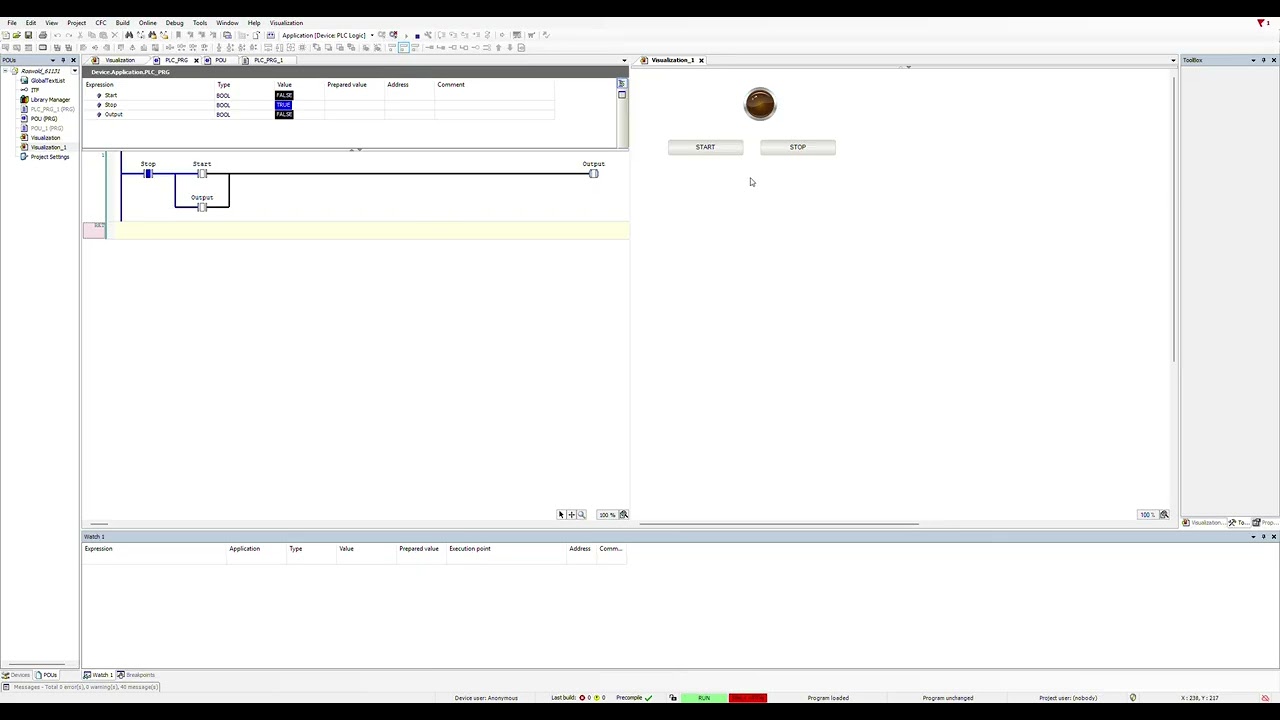Collapse the project root node in POUs tree
Viewport: 1280px width, 720px height.
pos(6,71)
